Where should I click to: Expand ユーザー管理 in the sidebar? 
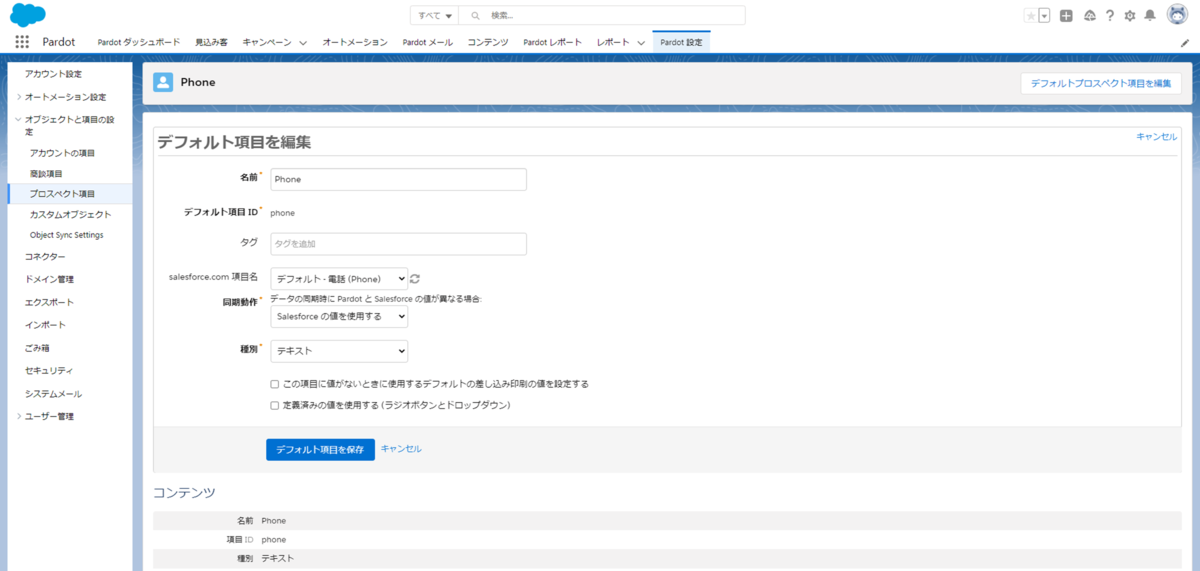pyautogui.click(x=18, y=416)
